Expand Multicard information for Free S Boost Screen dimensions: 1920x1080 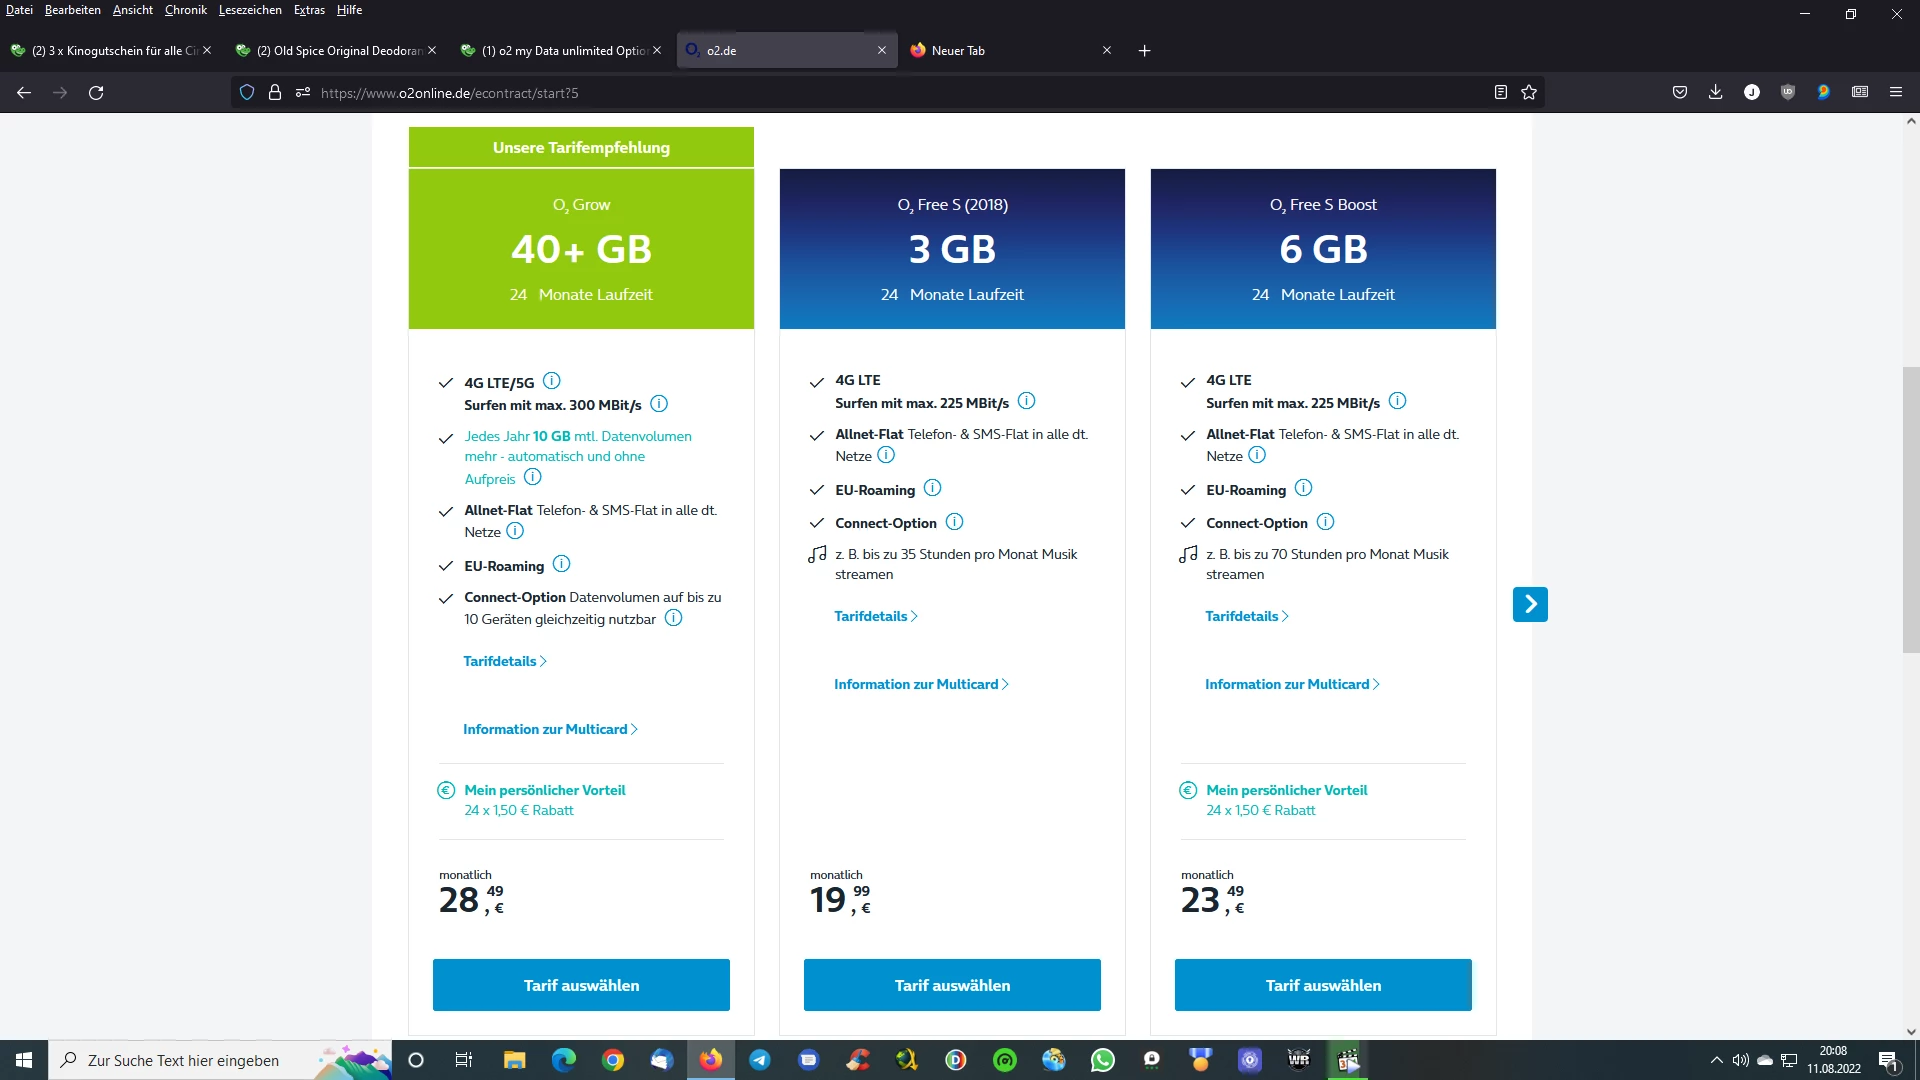(x=1291, y=684)
